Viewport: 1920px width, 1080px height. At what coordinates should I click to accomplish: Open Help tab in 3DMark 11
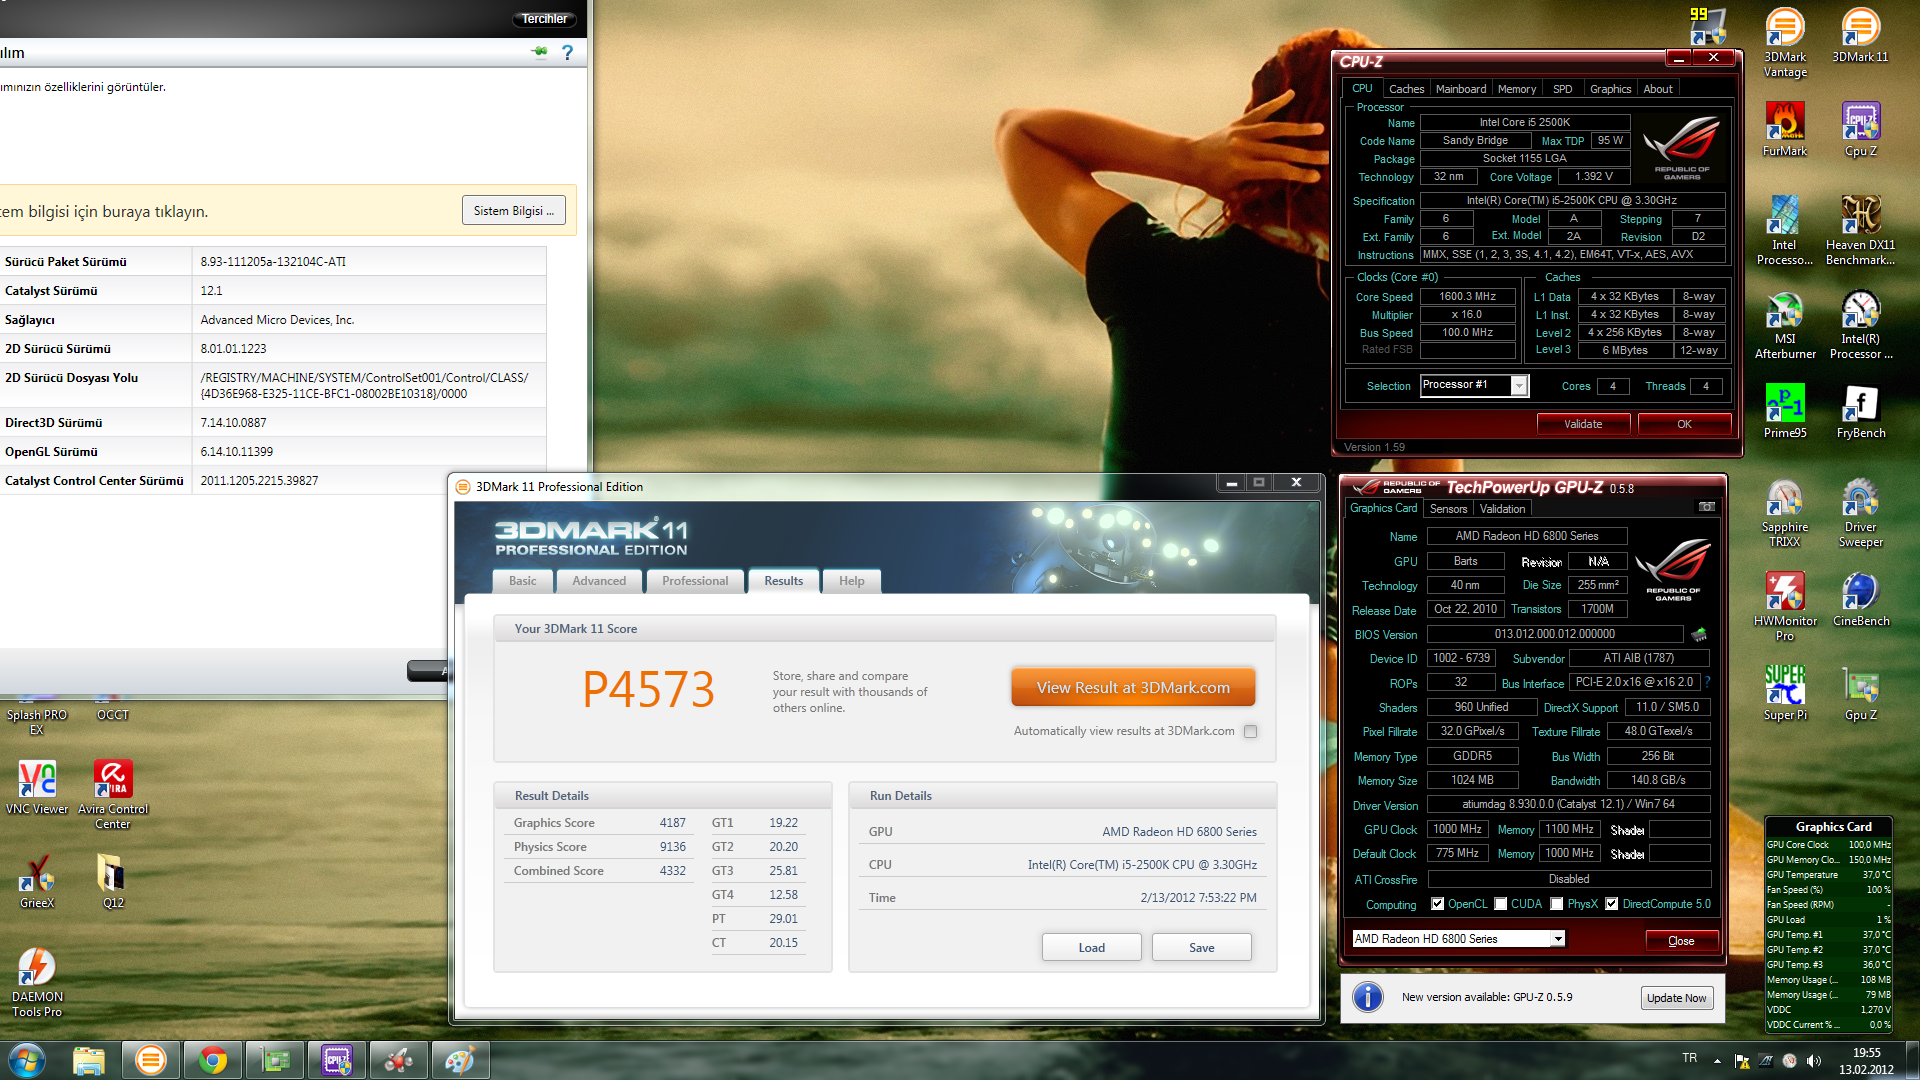(851, 581)
